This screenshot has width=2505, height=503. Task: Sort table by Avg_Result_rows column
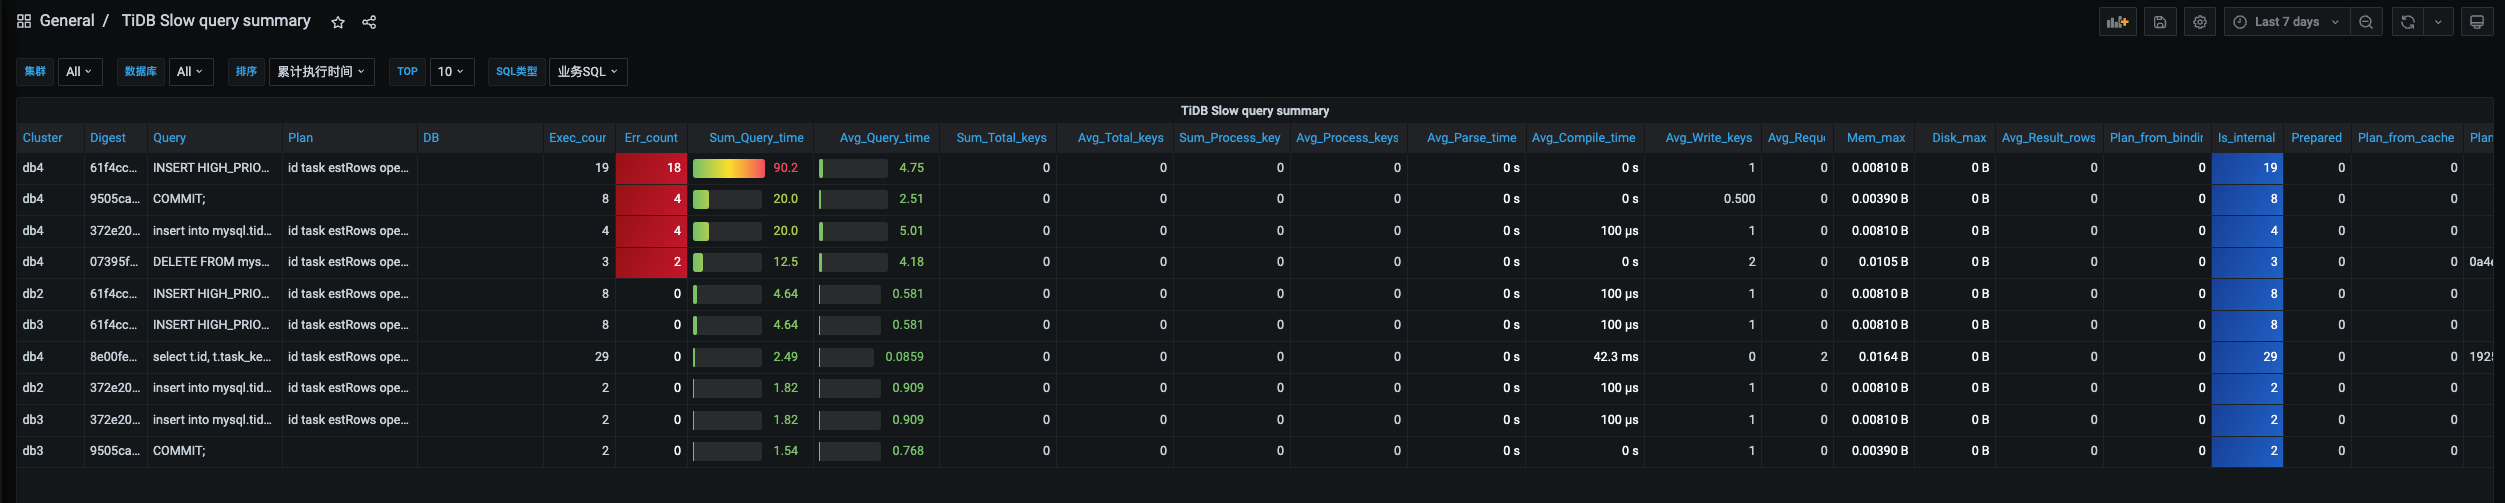pyautogui.click(x=2048, y=138)
